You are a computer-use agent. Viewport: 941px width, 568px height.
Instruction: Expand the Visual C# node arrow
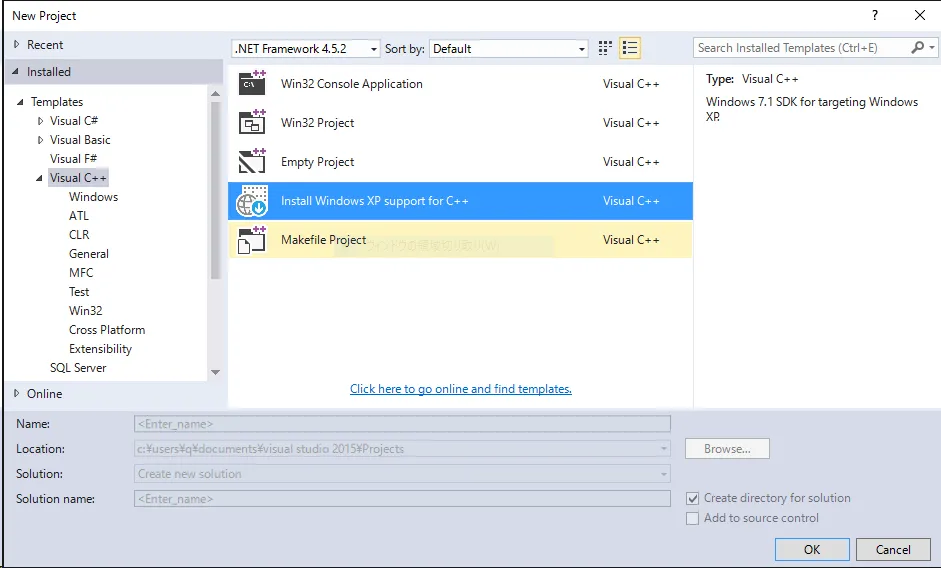point(40,121)
